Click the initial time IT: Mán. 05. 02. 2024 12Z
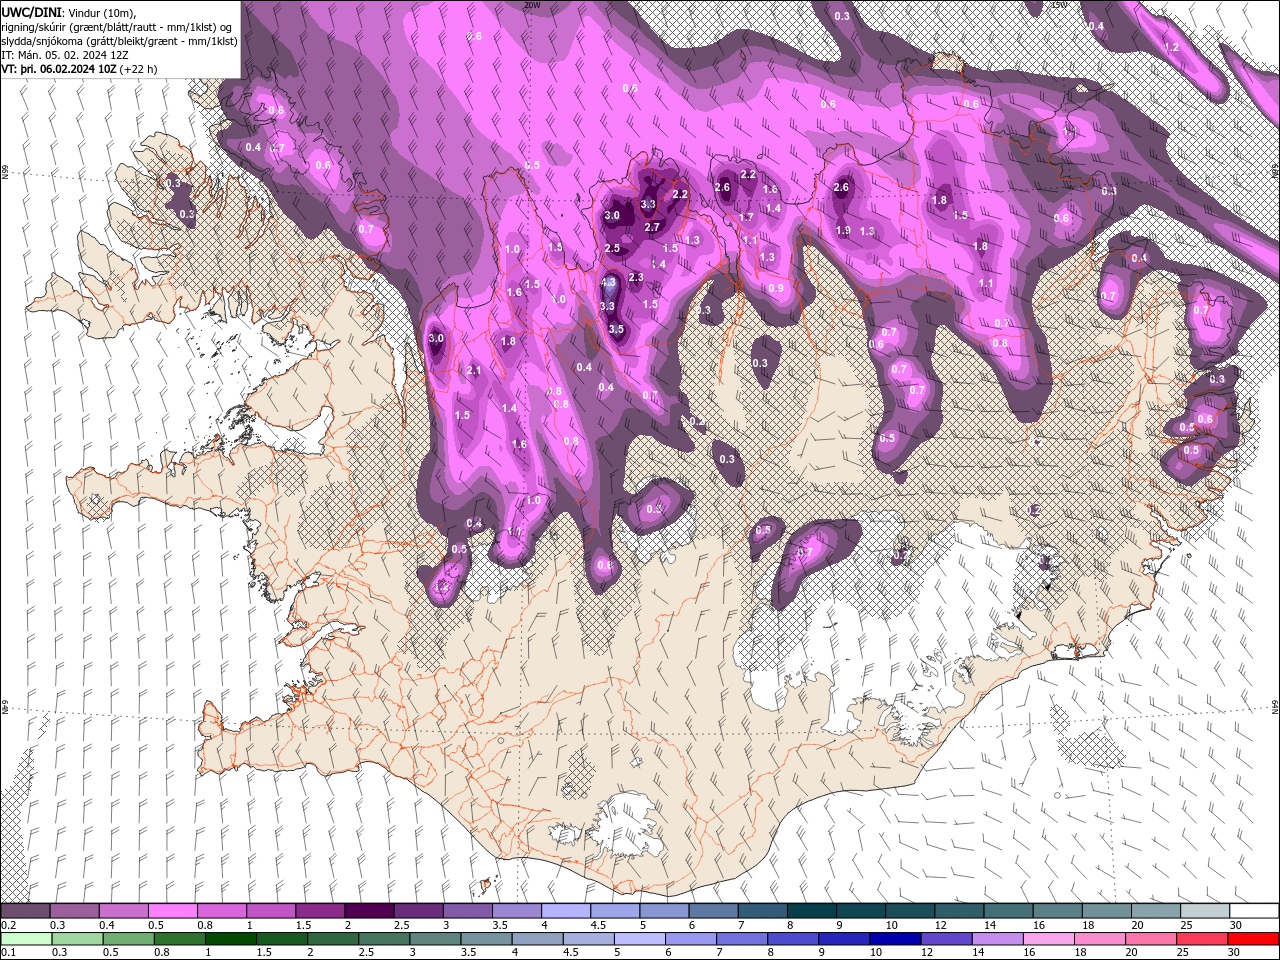Image resolution: width=1280 pixels, height=960 pixels. 65,55
